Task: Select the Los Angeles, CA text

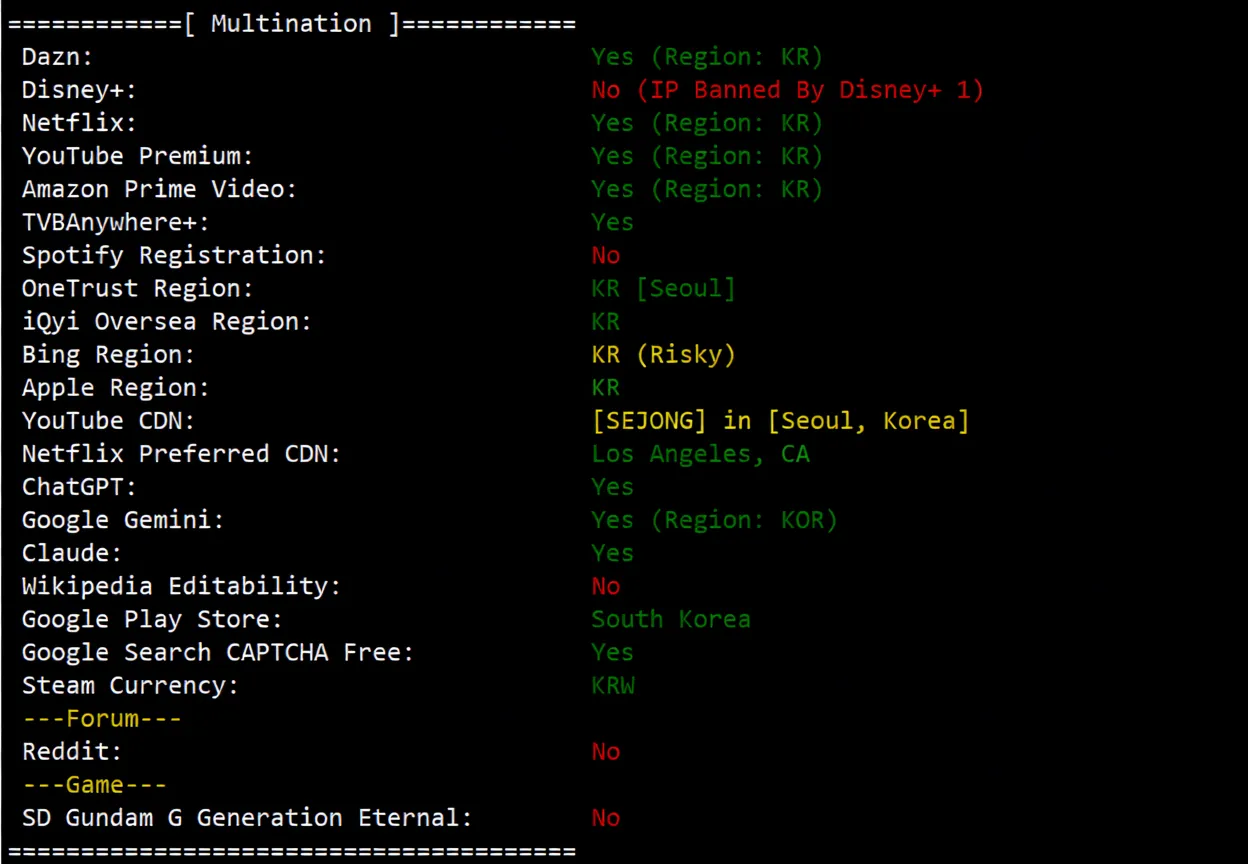Action: click(700, 454)
